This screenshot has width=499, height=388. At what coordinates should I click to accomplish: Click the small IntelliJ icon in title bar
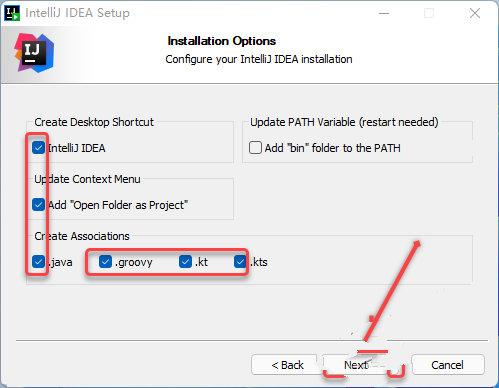click(12, 13)
